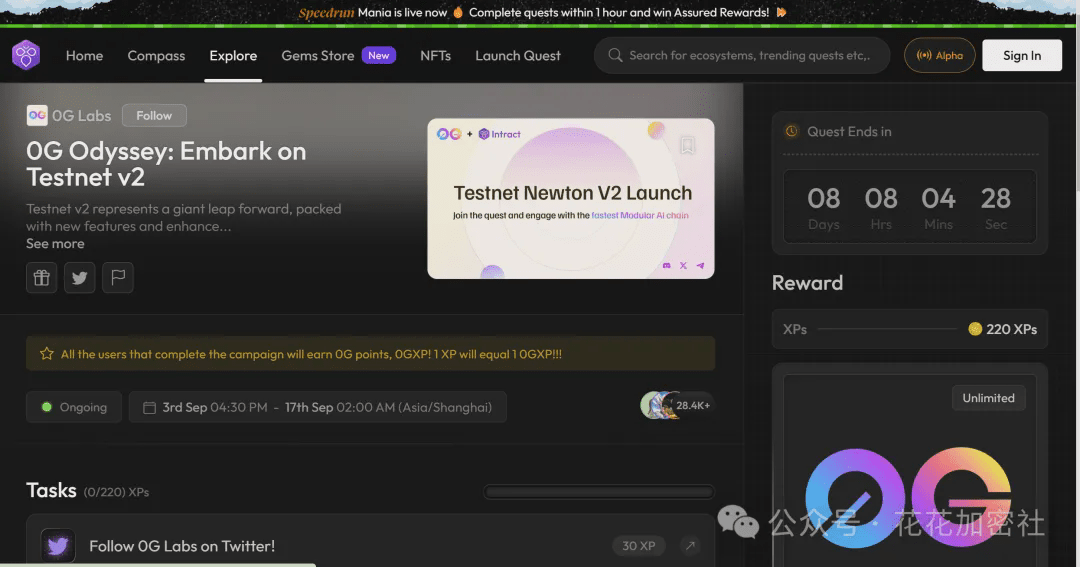Bookmark the quest using banner icon
1080x567 pixels.
687,146
